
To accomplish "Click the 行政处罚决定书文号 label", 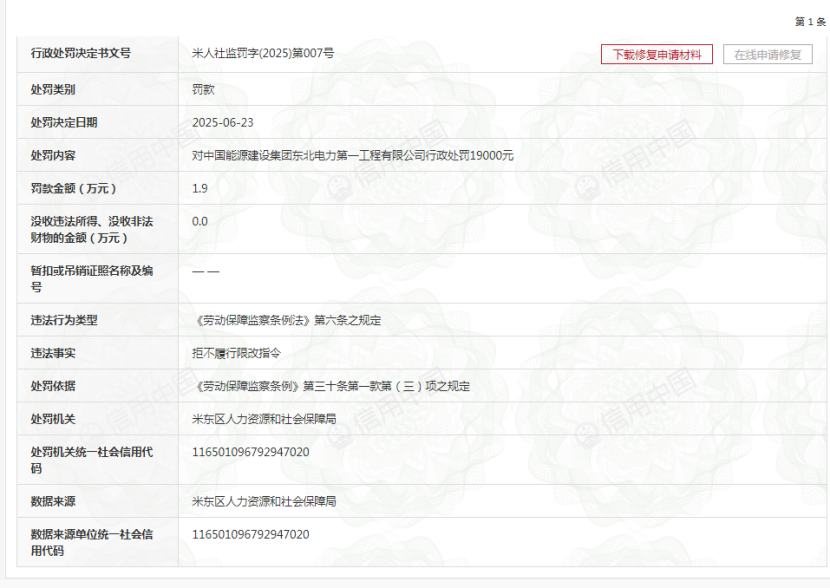I will click(80, 53).
